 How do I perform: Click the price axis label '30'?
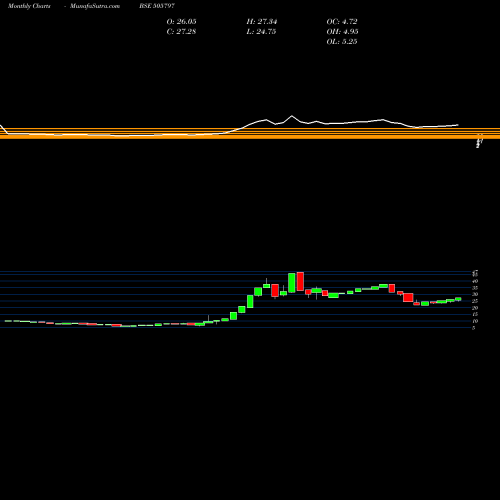point(475,294)
